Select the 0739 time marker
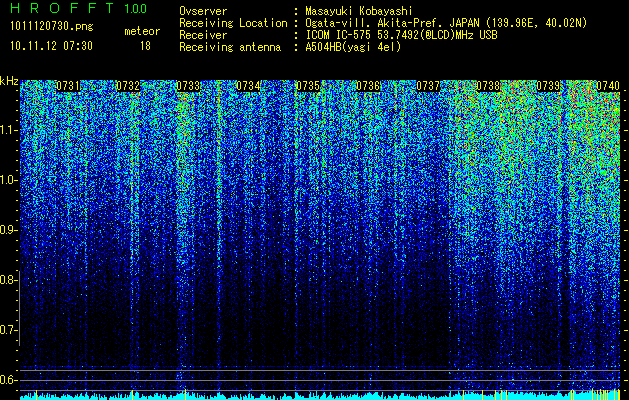This screenshot has width=629, height=400. (x=548, y=86)
